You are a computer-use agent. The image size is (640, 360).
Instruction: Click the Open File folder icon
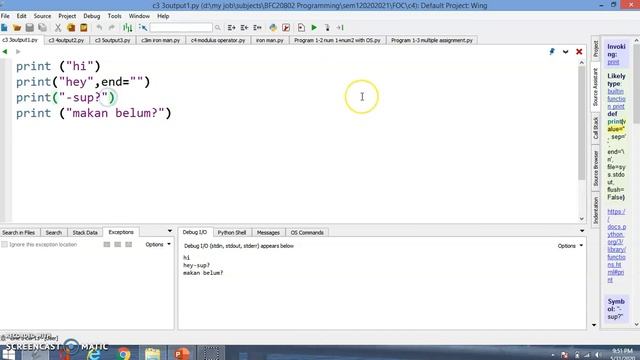pos(17,27)
